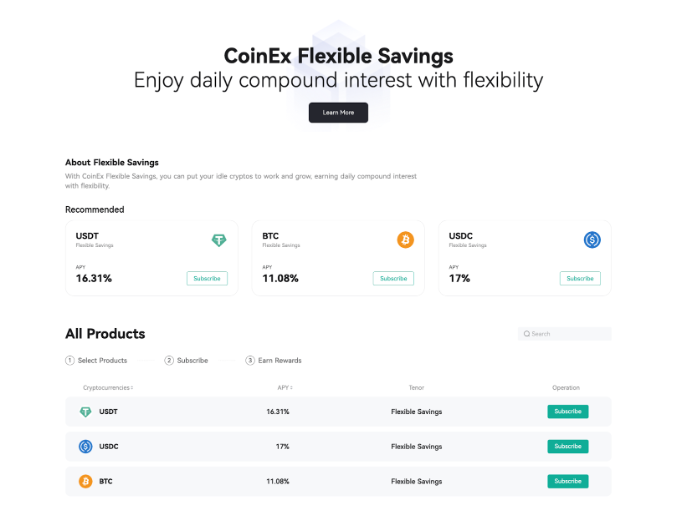Viewport: 682px width, 512px height.
Task: Click the USDT Tether icon in Recommended card
Action: click(219, 240)
